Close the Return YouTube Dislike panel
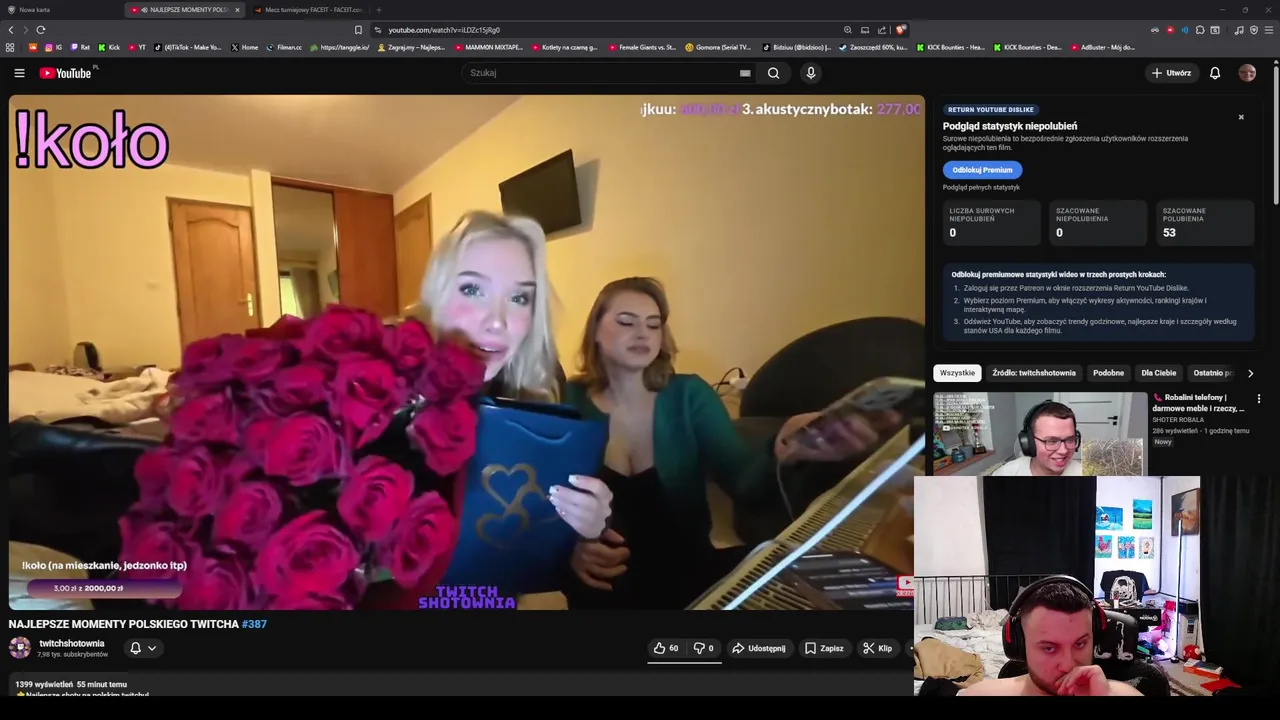 1241,117
